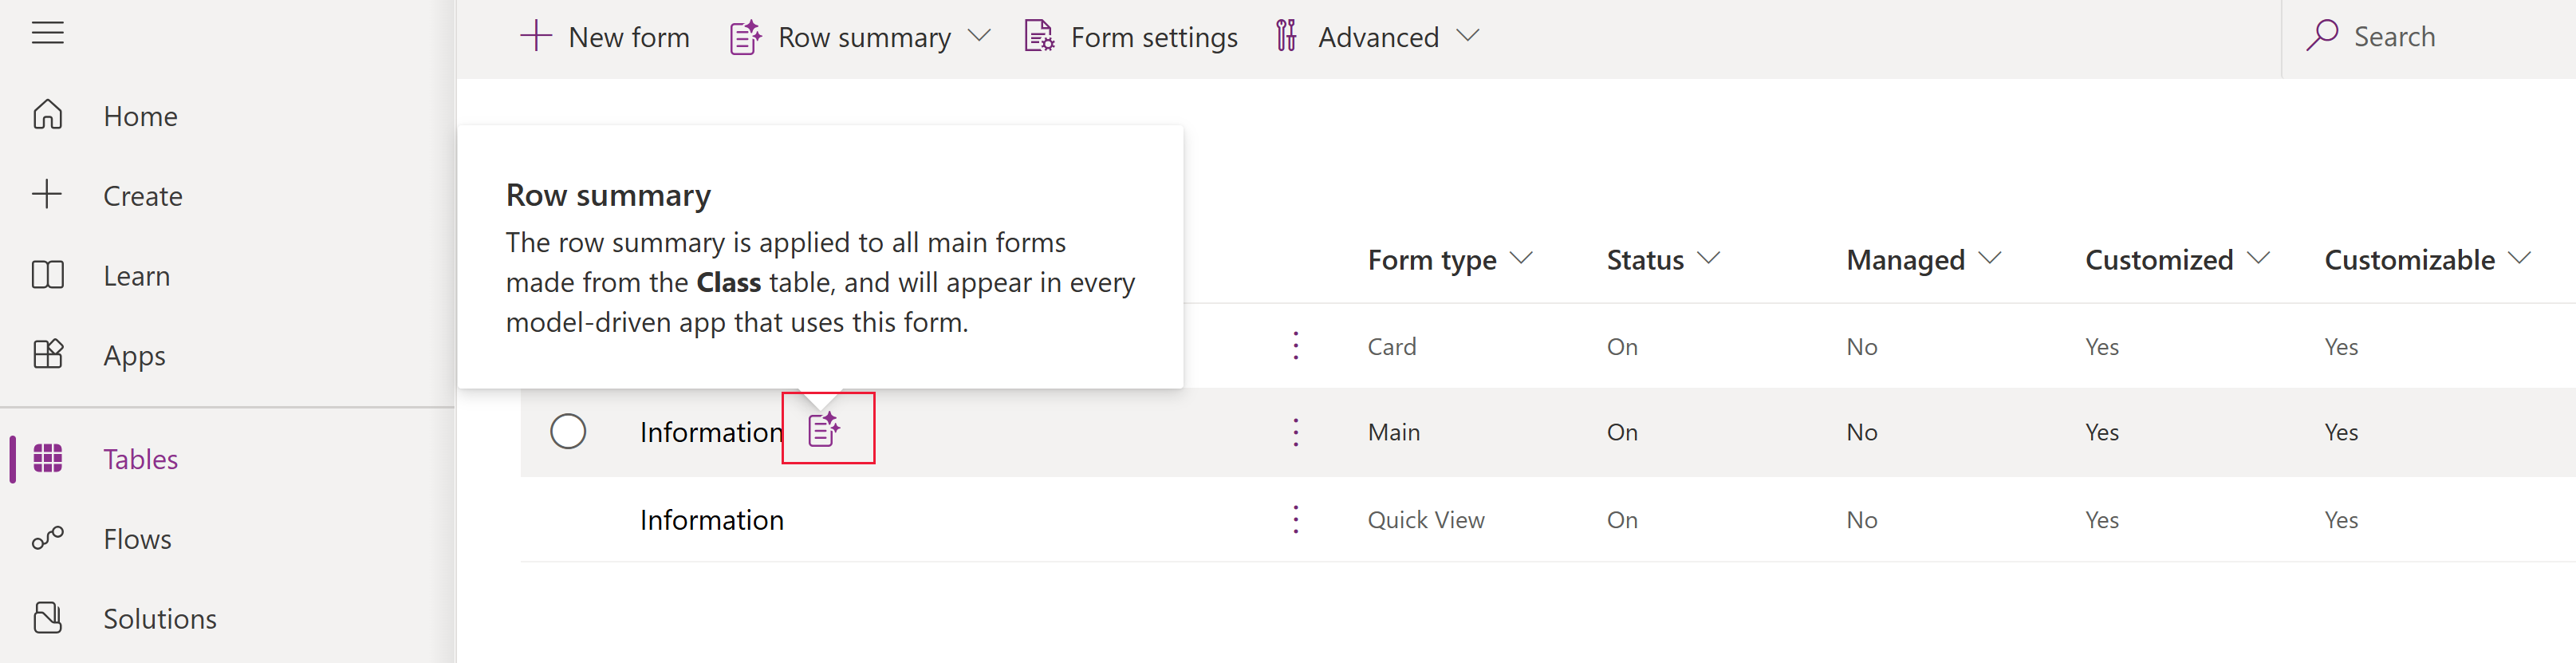The width and height of the screenshot is (2576, 663).
Task: Open Customized column filter dropdown
Action: click(2258, 258)
